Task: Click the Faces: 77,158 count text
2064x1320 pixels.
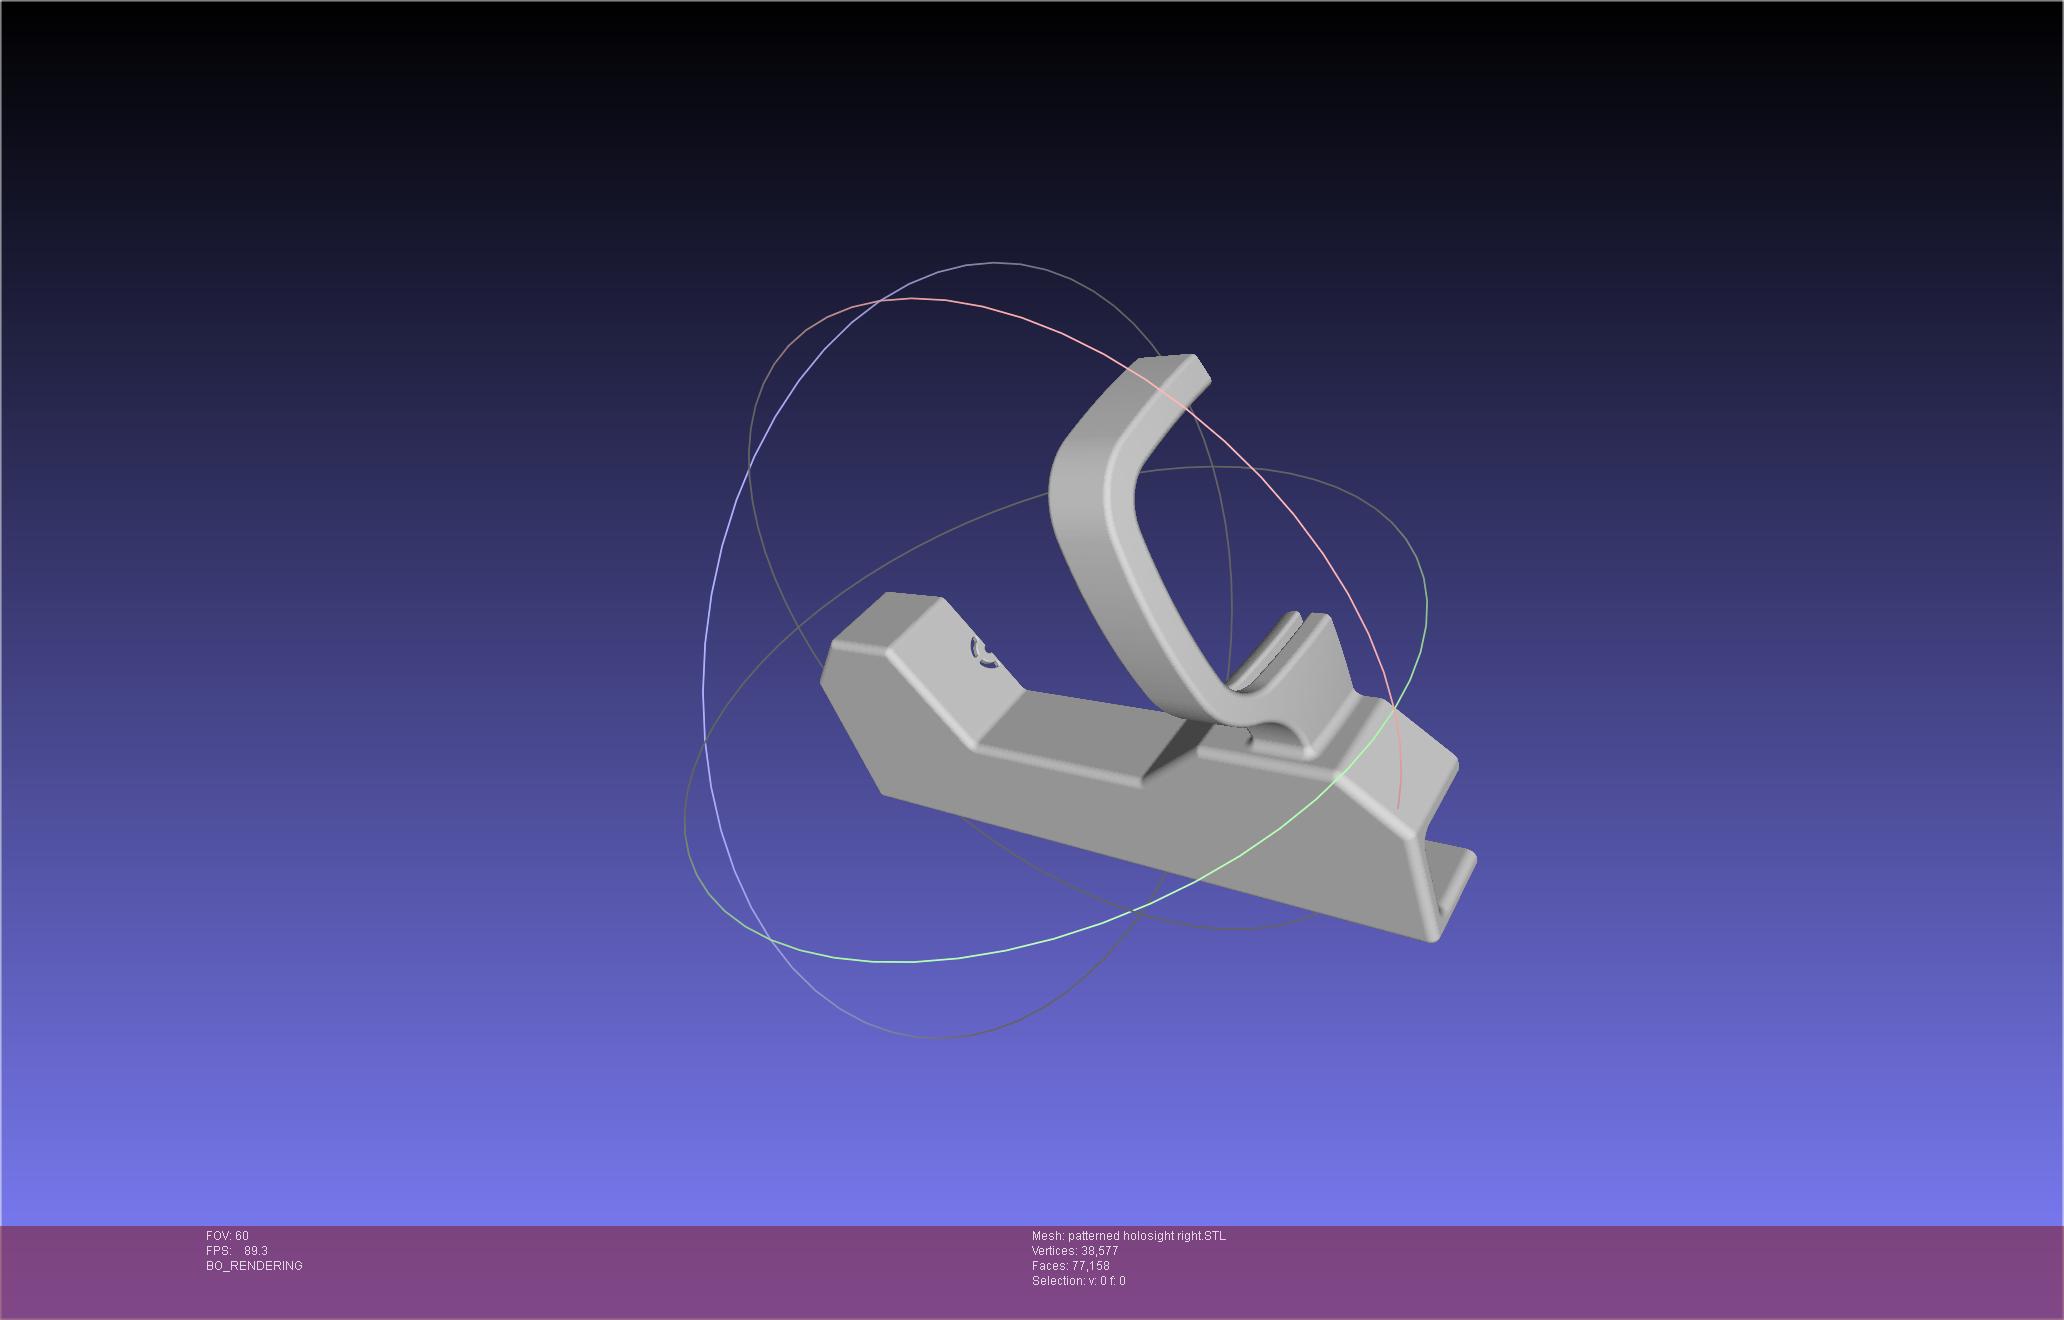Action: tap(1070, 1266)
